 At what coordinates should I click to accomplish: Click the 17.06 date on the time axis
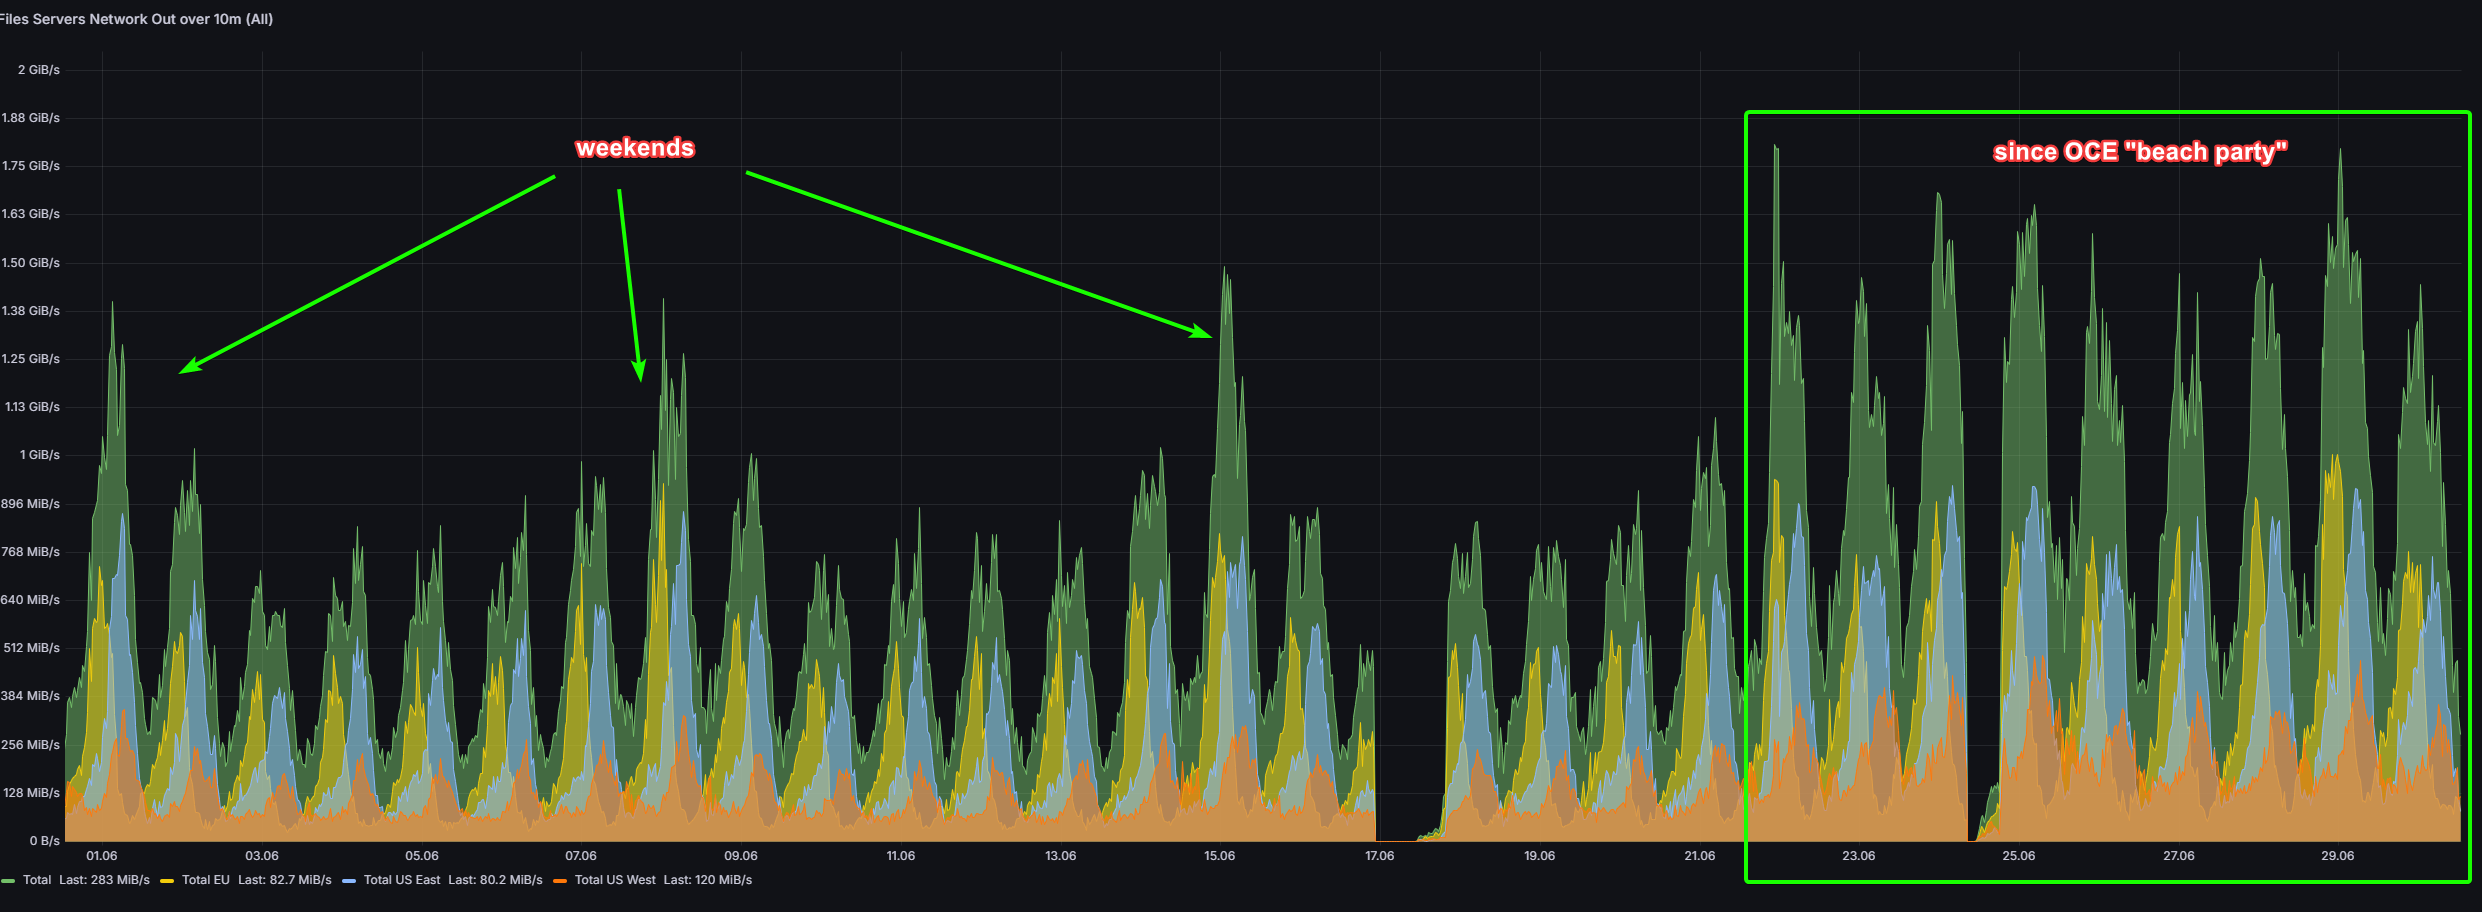click(1380, 856)
